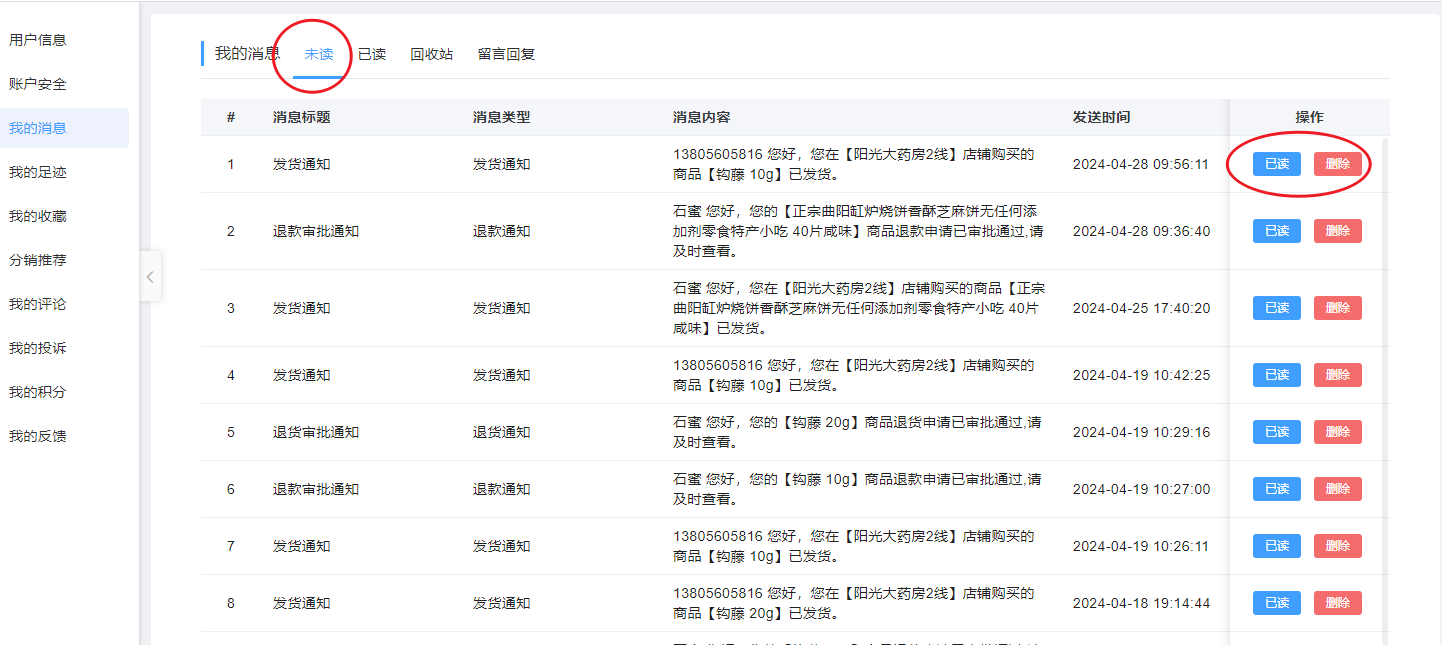Click the 我的消息 section heading
This screenshot has width=1442, height=645.
pyautogui.click(x=247, y=54)
